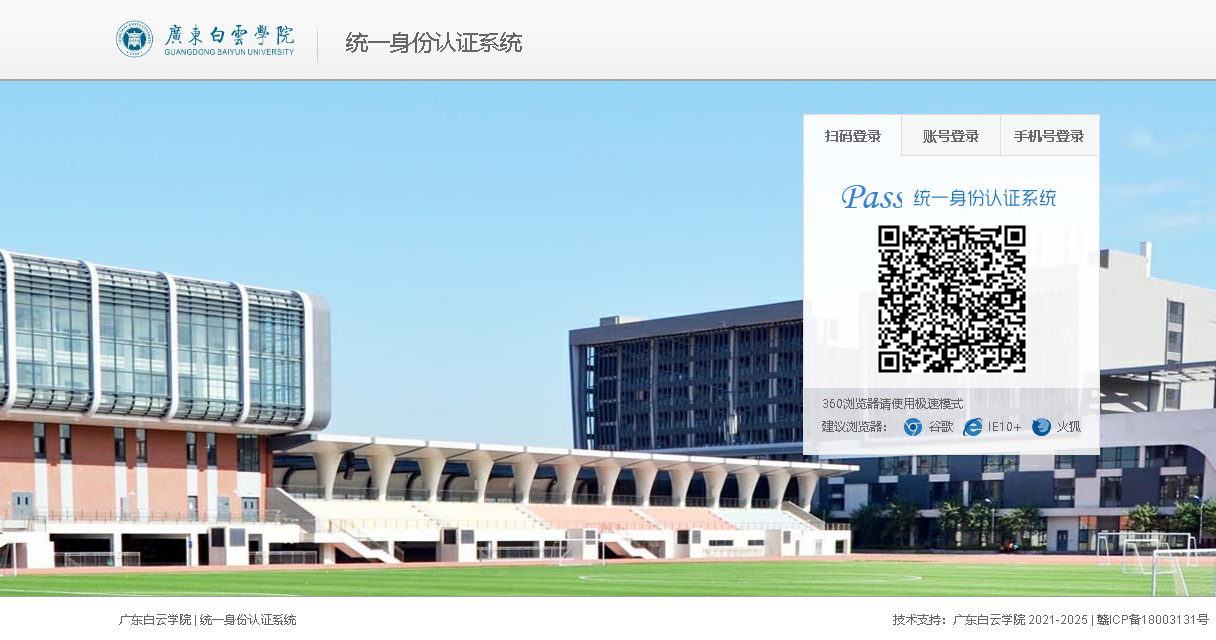Click the 360浏览器请使用极速模式 notice
The height and width of the screenshot is (640, 1216).
[x=892, y=404]
